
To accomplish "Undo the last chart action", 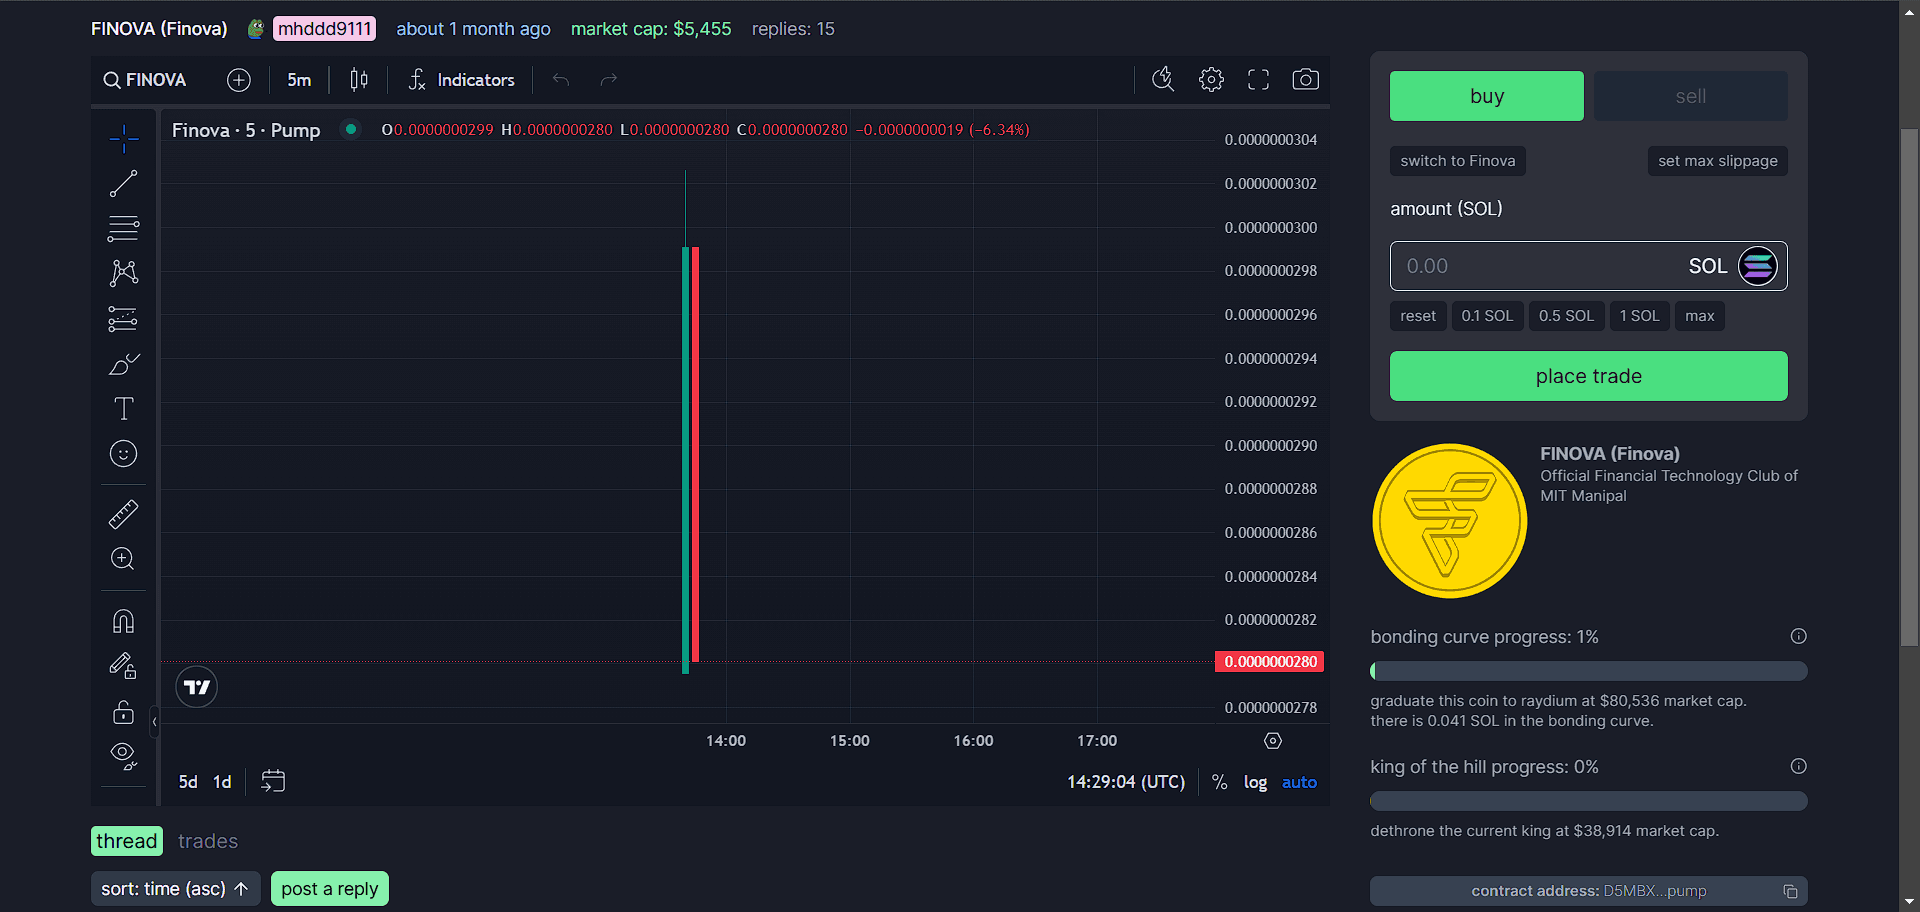I will [x=561, y=80].
